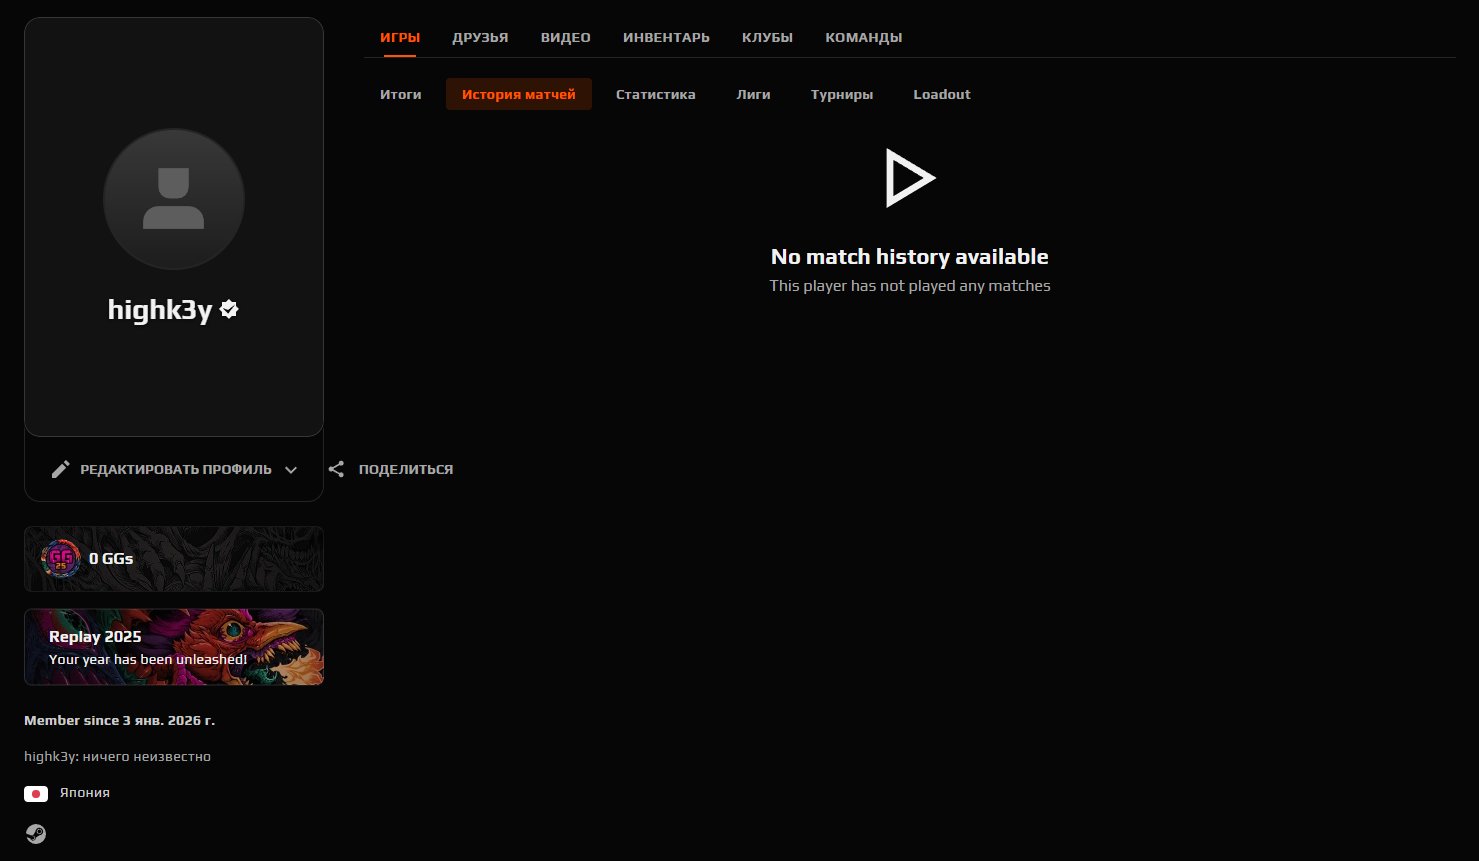
Task: Open the ДРУЗЬЯ tab
Action: pos(480,37)
